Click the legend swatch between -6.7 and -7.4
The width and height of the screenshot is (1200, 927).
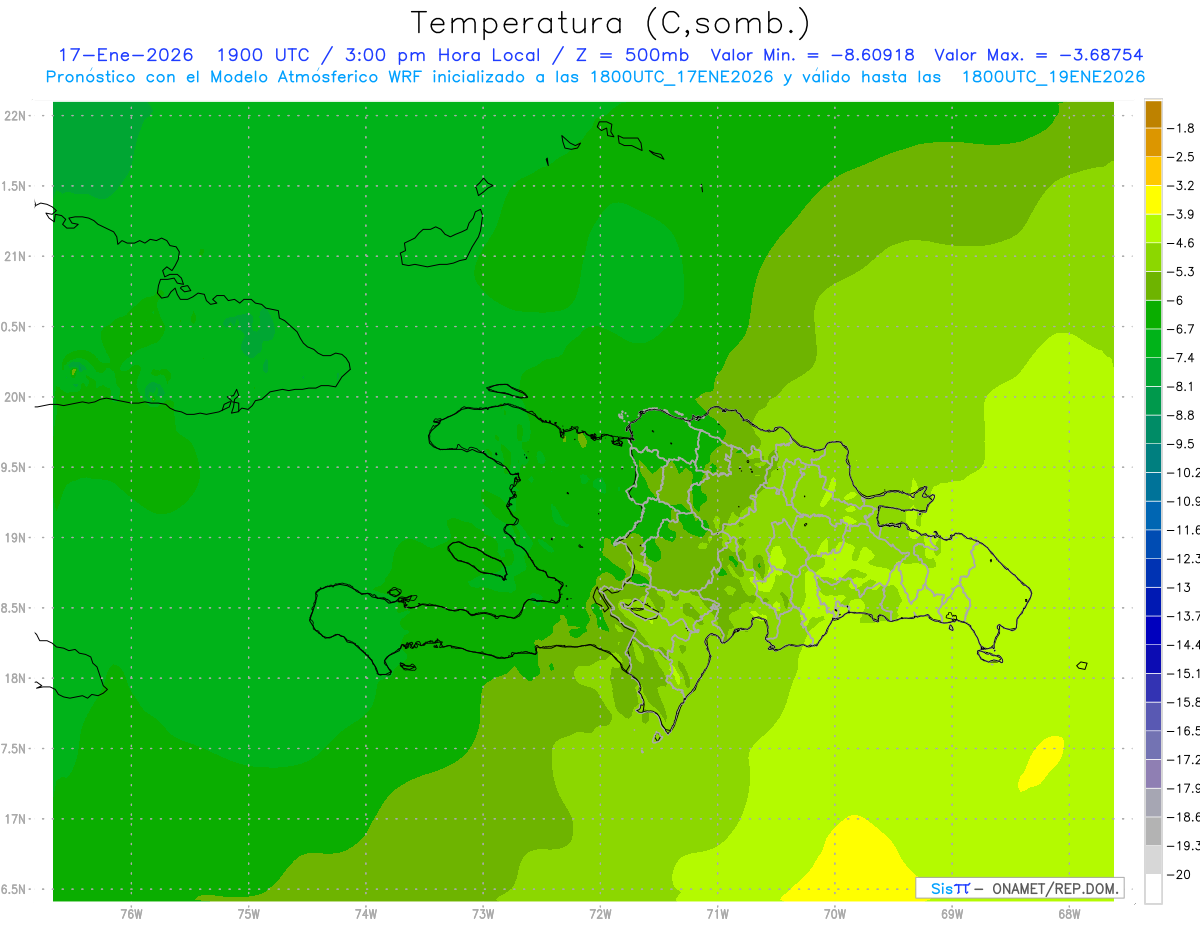1153,343
